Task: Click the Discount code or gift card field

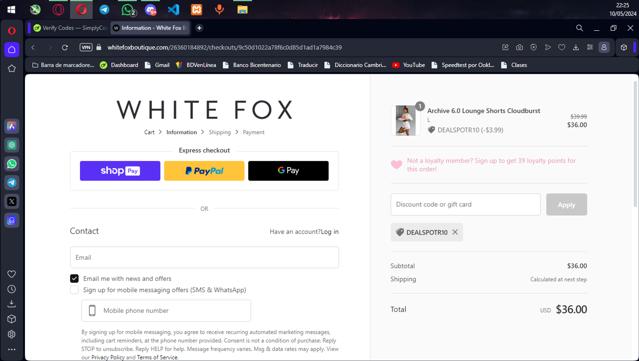Action: click(x=465, y=205)
